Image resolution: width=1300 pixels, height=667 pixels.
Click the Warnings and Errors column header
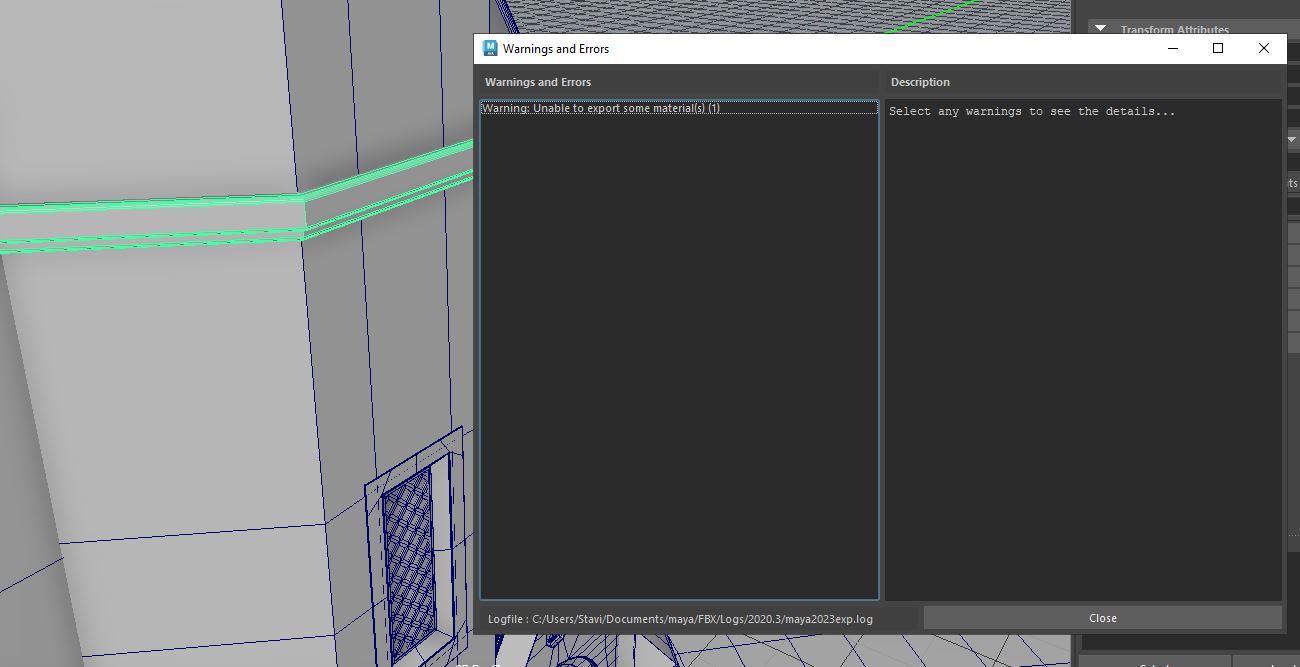[x=536, y=81]
